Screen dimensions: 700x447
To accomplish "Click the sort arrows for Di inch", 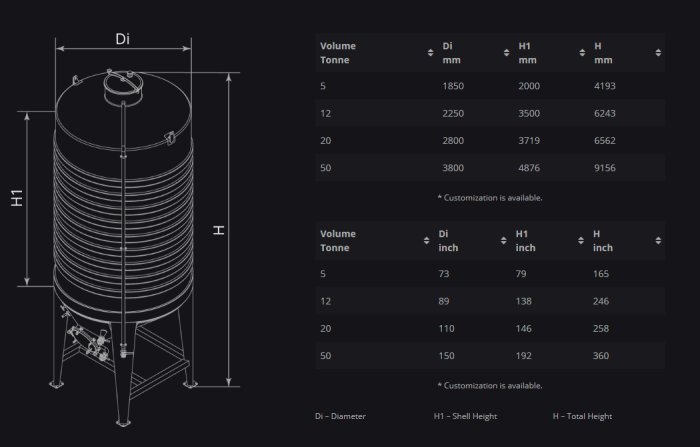I will (503, 240).
